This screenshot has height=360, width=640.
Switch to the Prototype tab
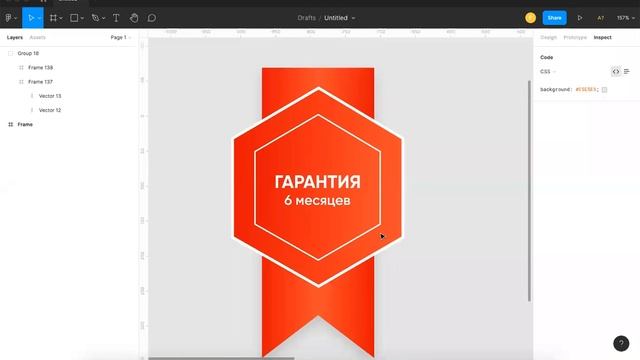coord(575,38)
